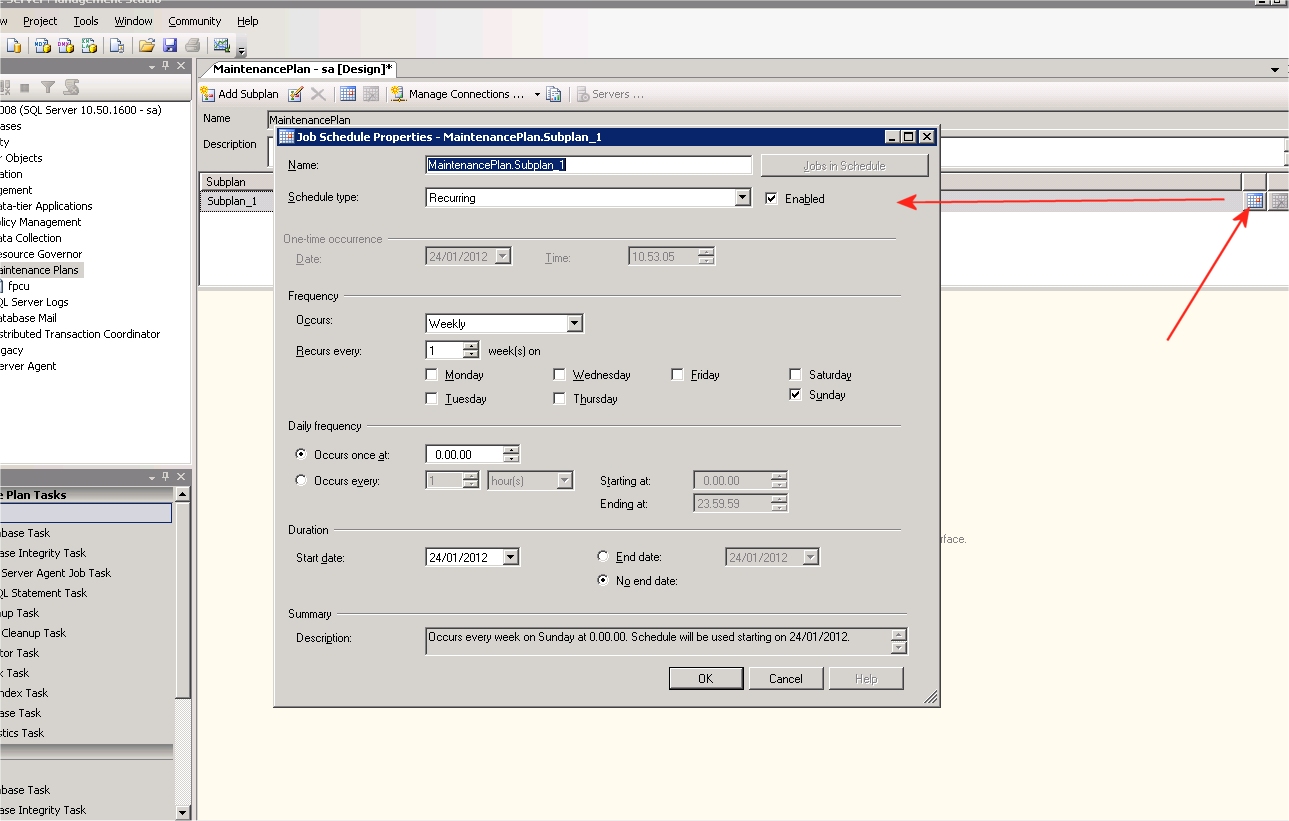Check the Saturday checkbox

pos(796,375)
